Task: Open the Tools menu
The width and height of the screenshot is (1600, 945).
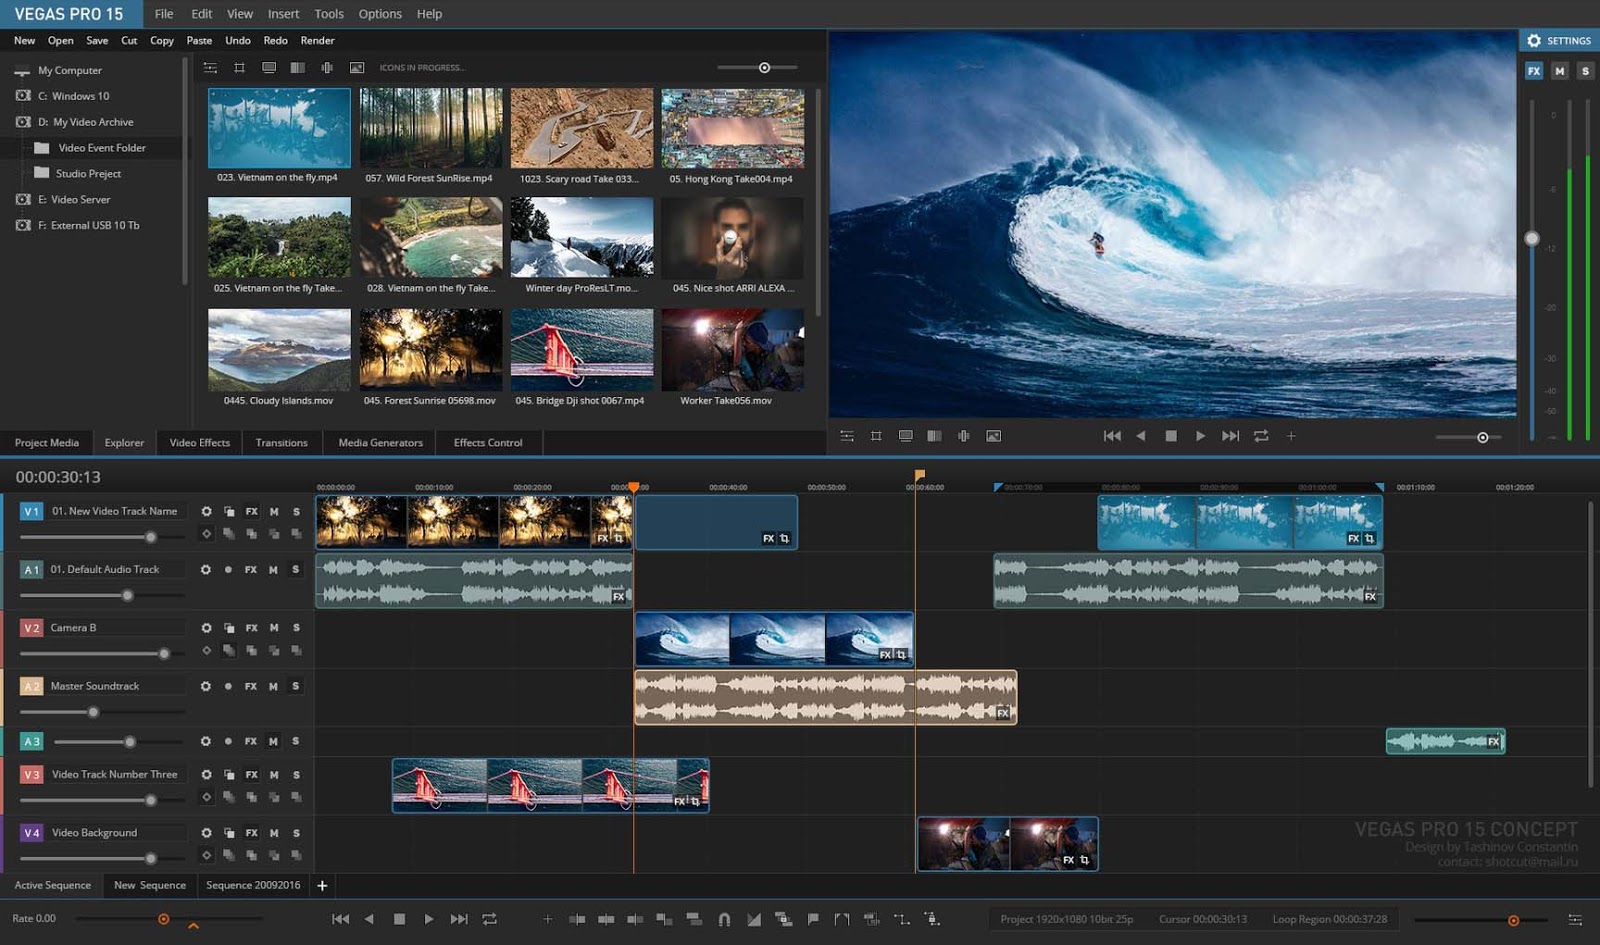Action: click(x=329, y=14)
